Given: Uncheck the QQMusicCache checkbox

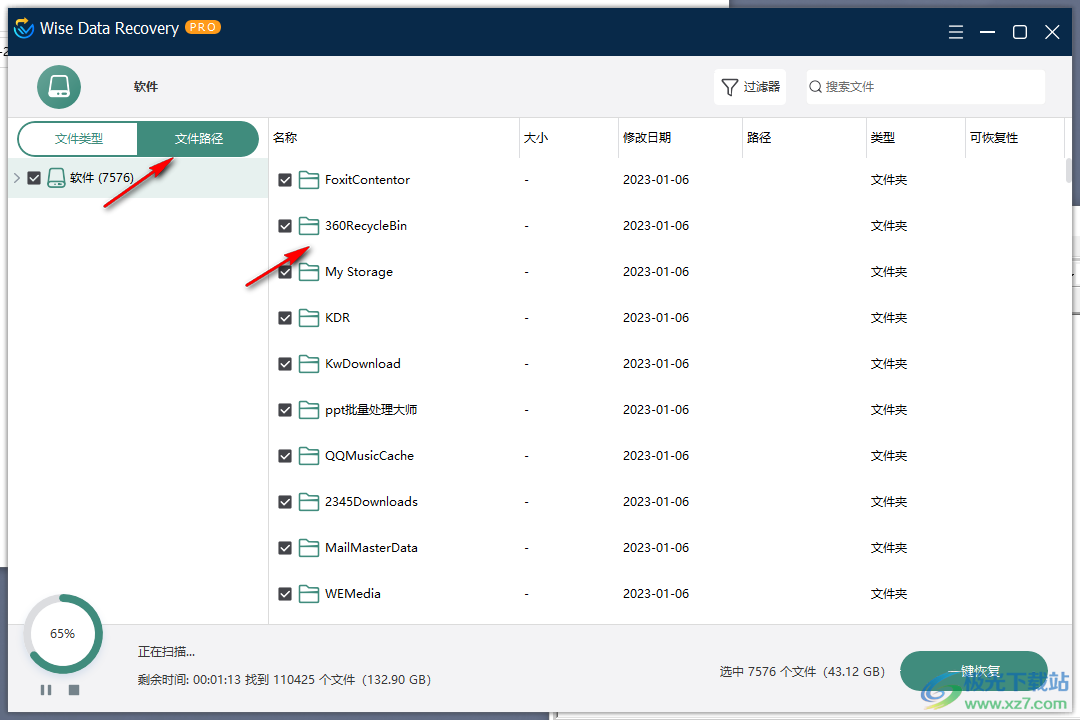Looking at the screenshot, I should tap(285, 456).
